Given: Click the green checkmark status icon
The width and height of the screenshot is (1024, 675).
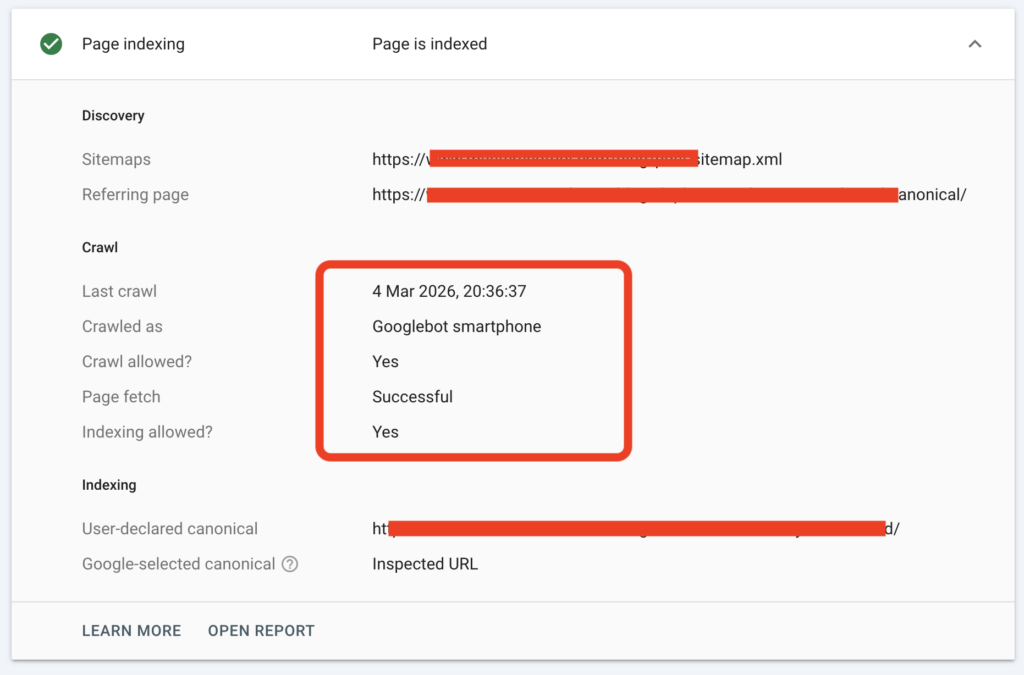Looking at the screenshot, I should click(50, 43).
